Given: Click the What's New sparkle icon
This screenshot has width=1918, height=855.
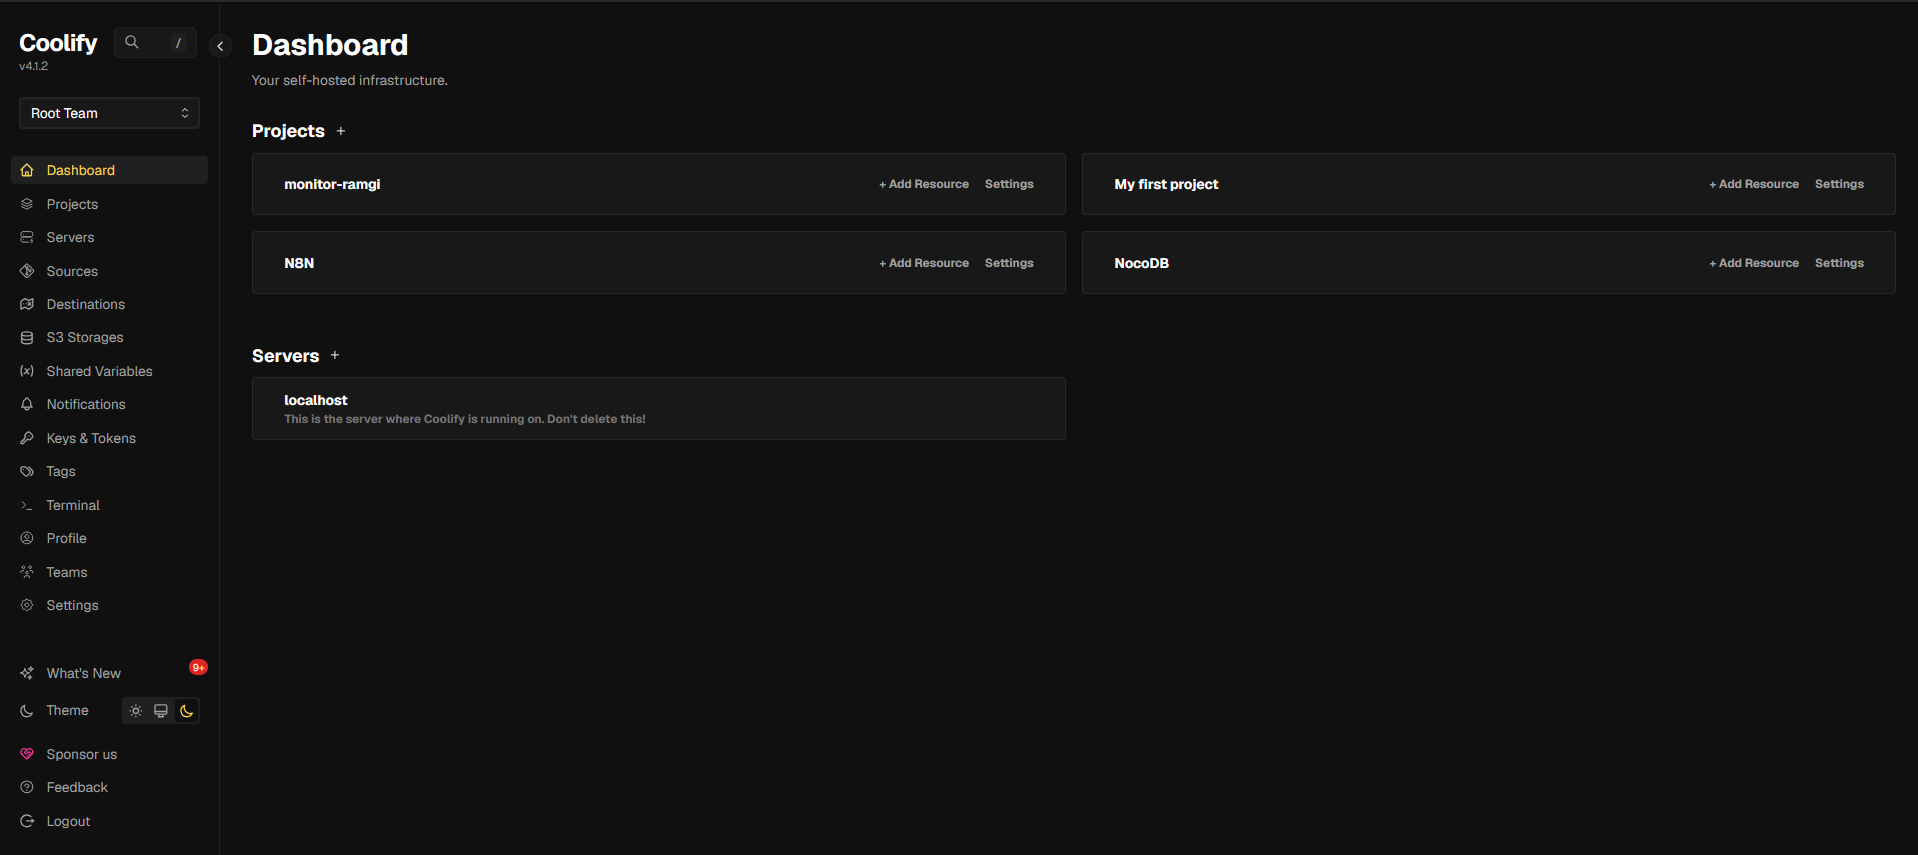Looking at the screenshot, I should pos(27,673).
